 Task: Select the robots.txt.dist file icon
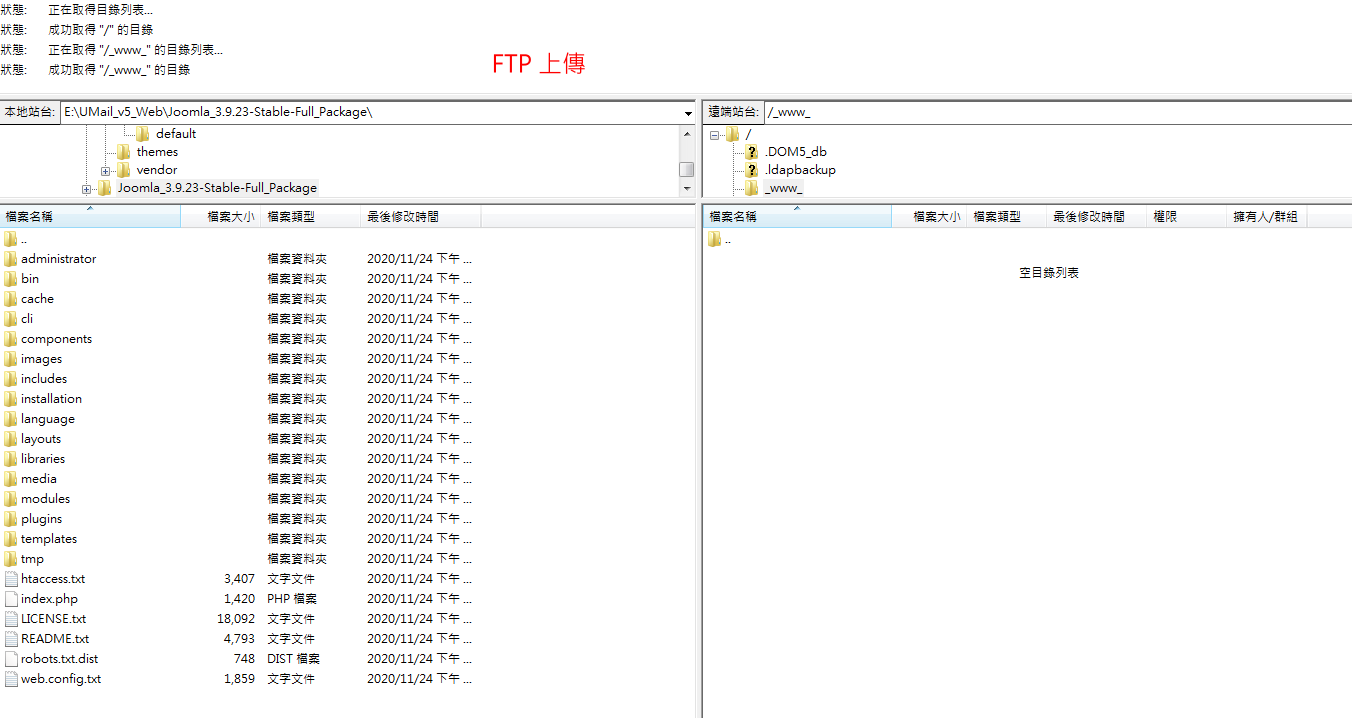(11, 659)
